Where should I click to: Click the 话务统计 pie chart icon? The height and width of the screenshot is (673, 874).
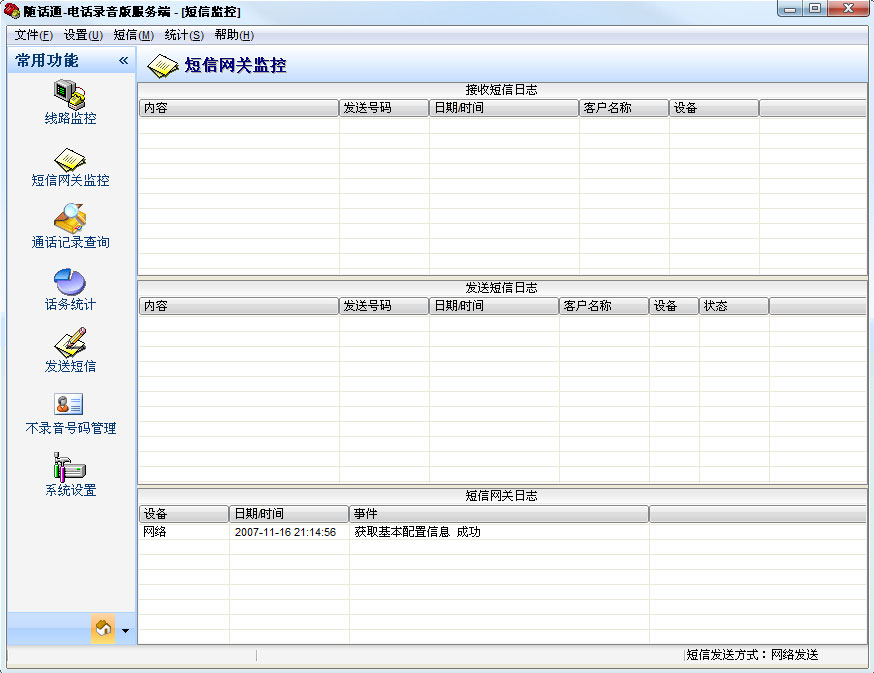pyautogui.click(x=70, y=282)
